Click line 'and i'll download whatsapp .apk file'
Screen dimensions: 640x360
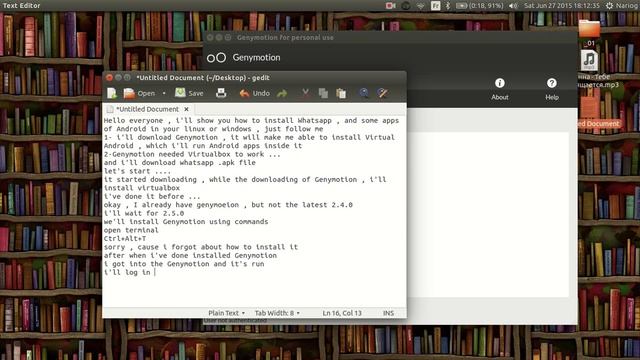point(180,162)
